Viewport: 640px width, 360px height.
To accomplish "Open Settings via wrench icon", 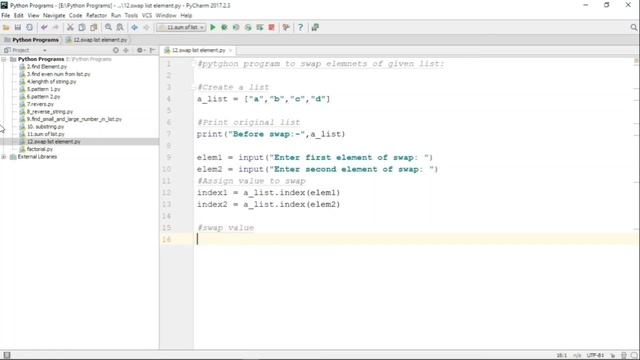I will (x=286, y=27).
